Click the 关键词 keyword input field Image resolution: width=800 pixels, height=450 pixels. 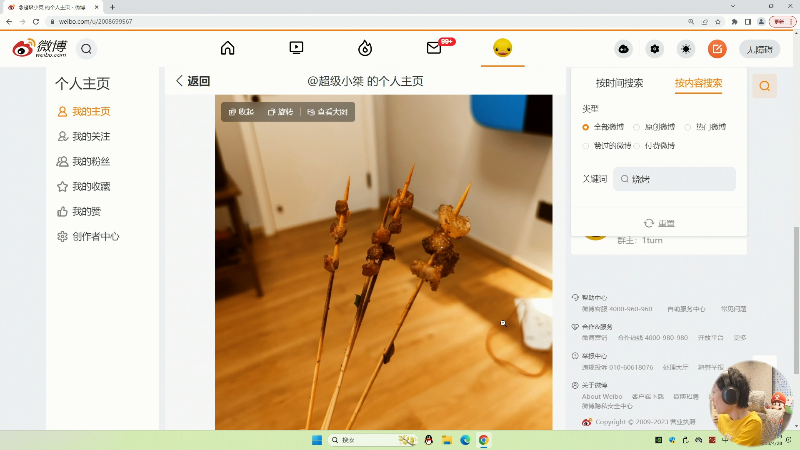click(674, 179)
